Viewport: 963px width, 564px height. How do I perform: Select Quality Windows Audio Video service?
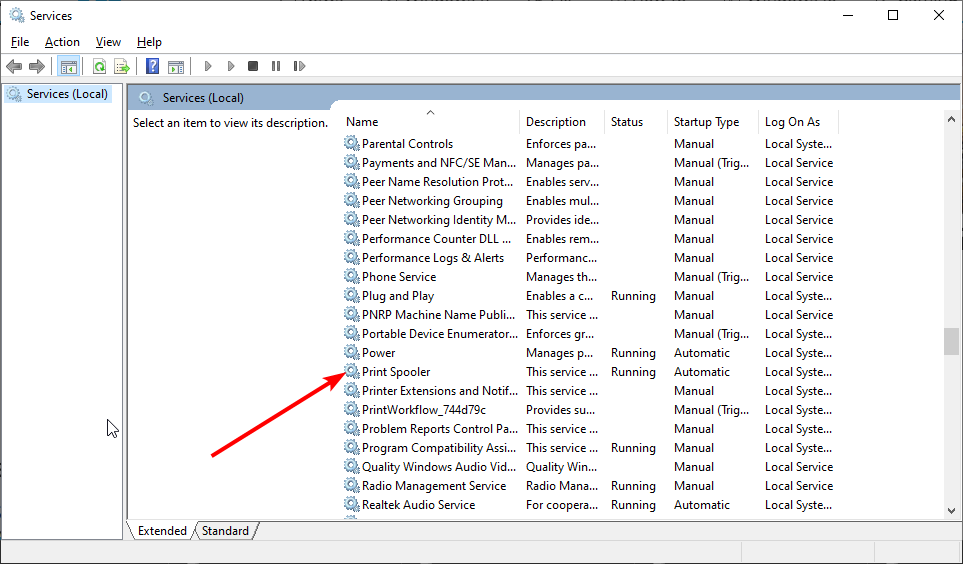(439, 467)
